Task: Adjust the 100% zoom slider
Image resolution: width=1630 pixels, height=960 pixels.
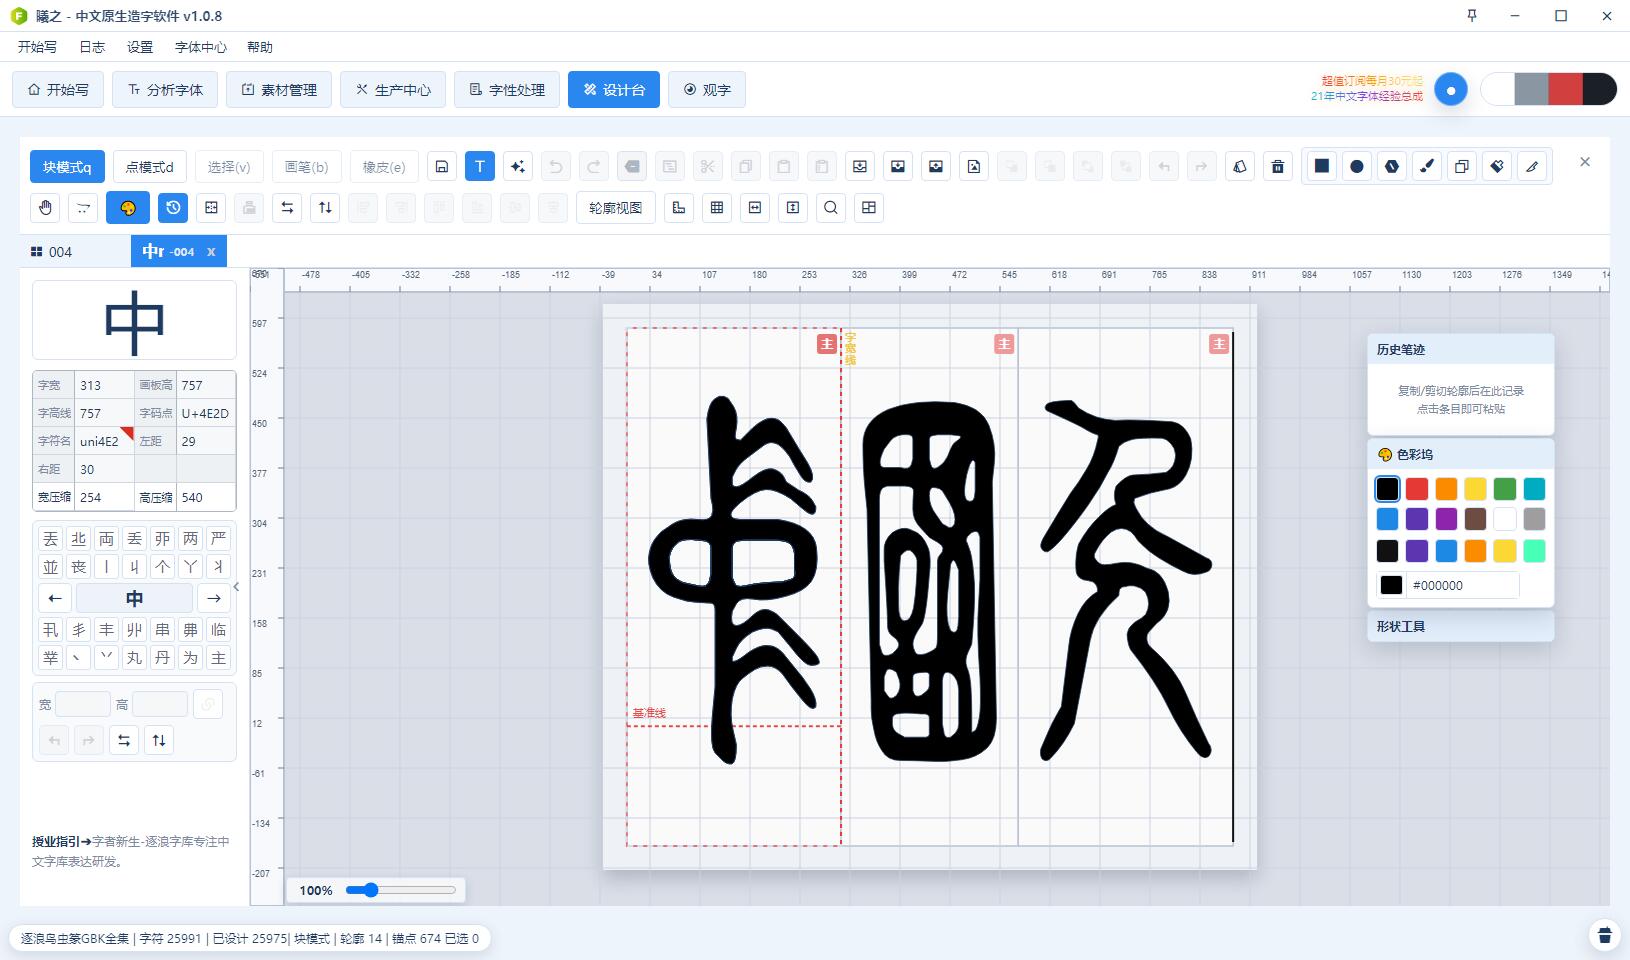Action: [400, 890]
